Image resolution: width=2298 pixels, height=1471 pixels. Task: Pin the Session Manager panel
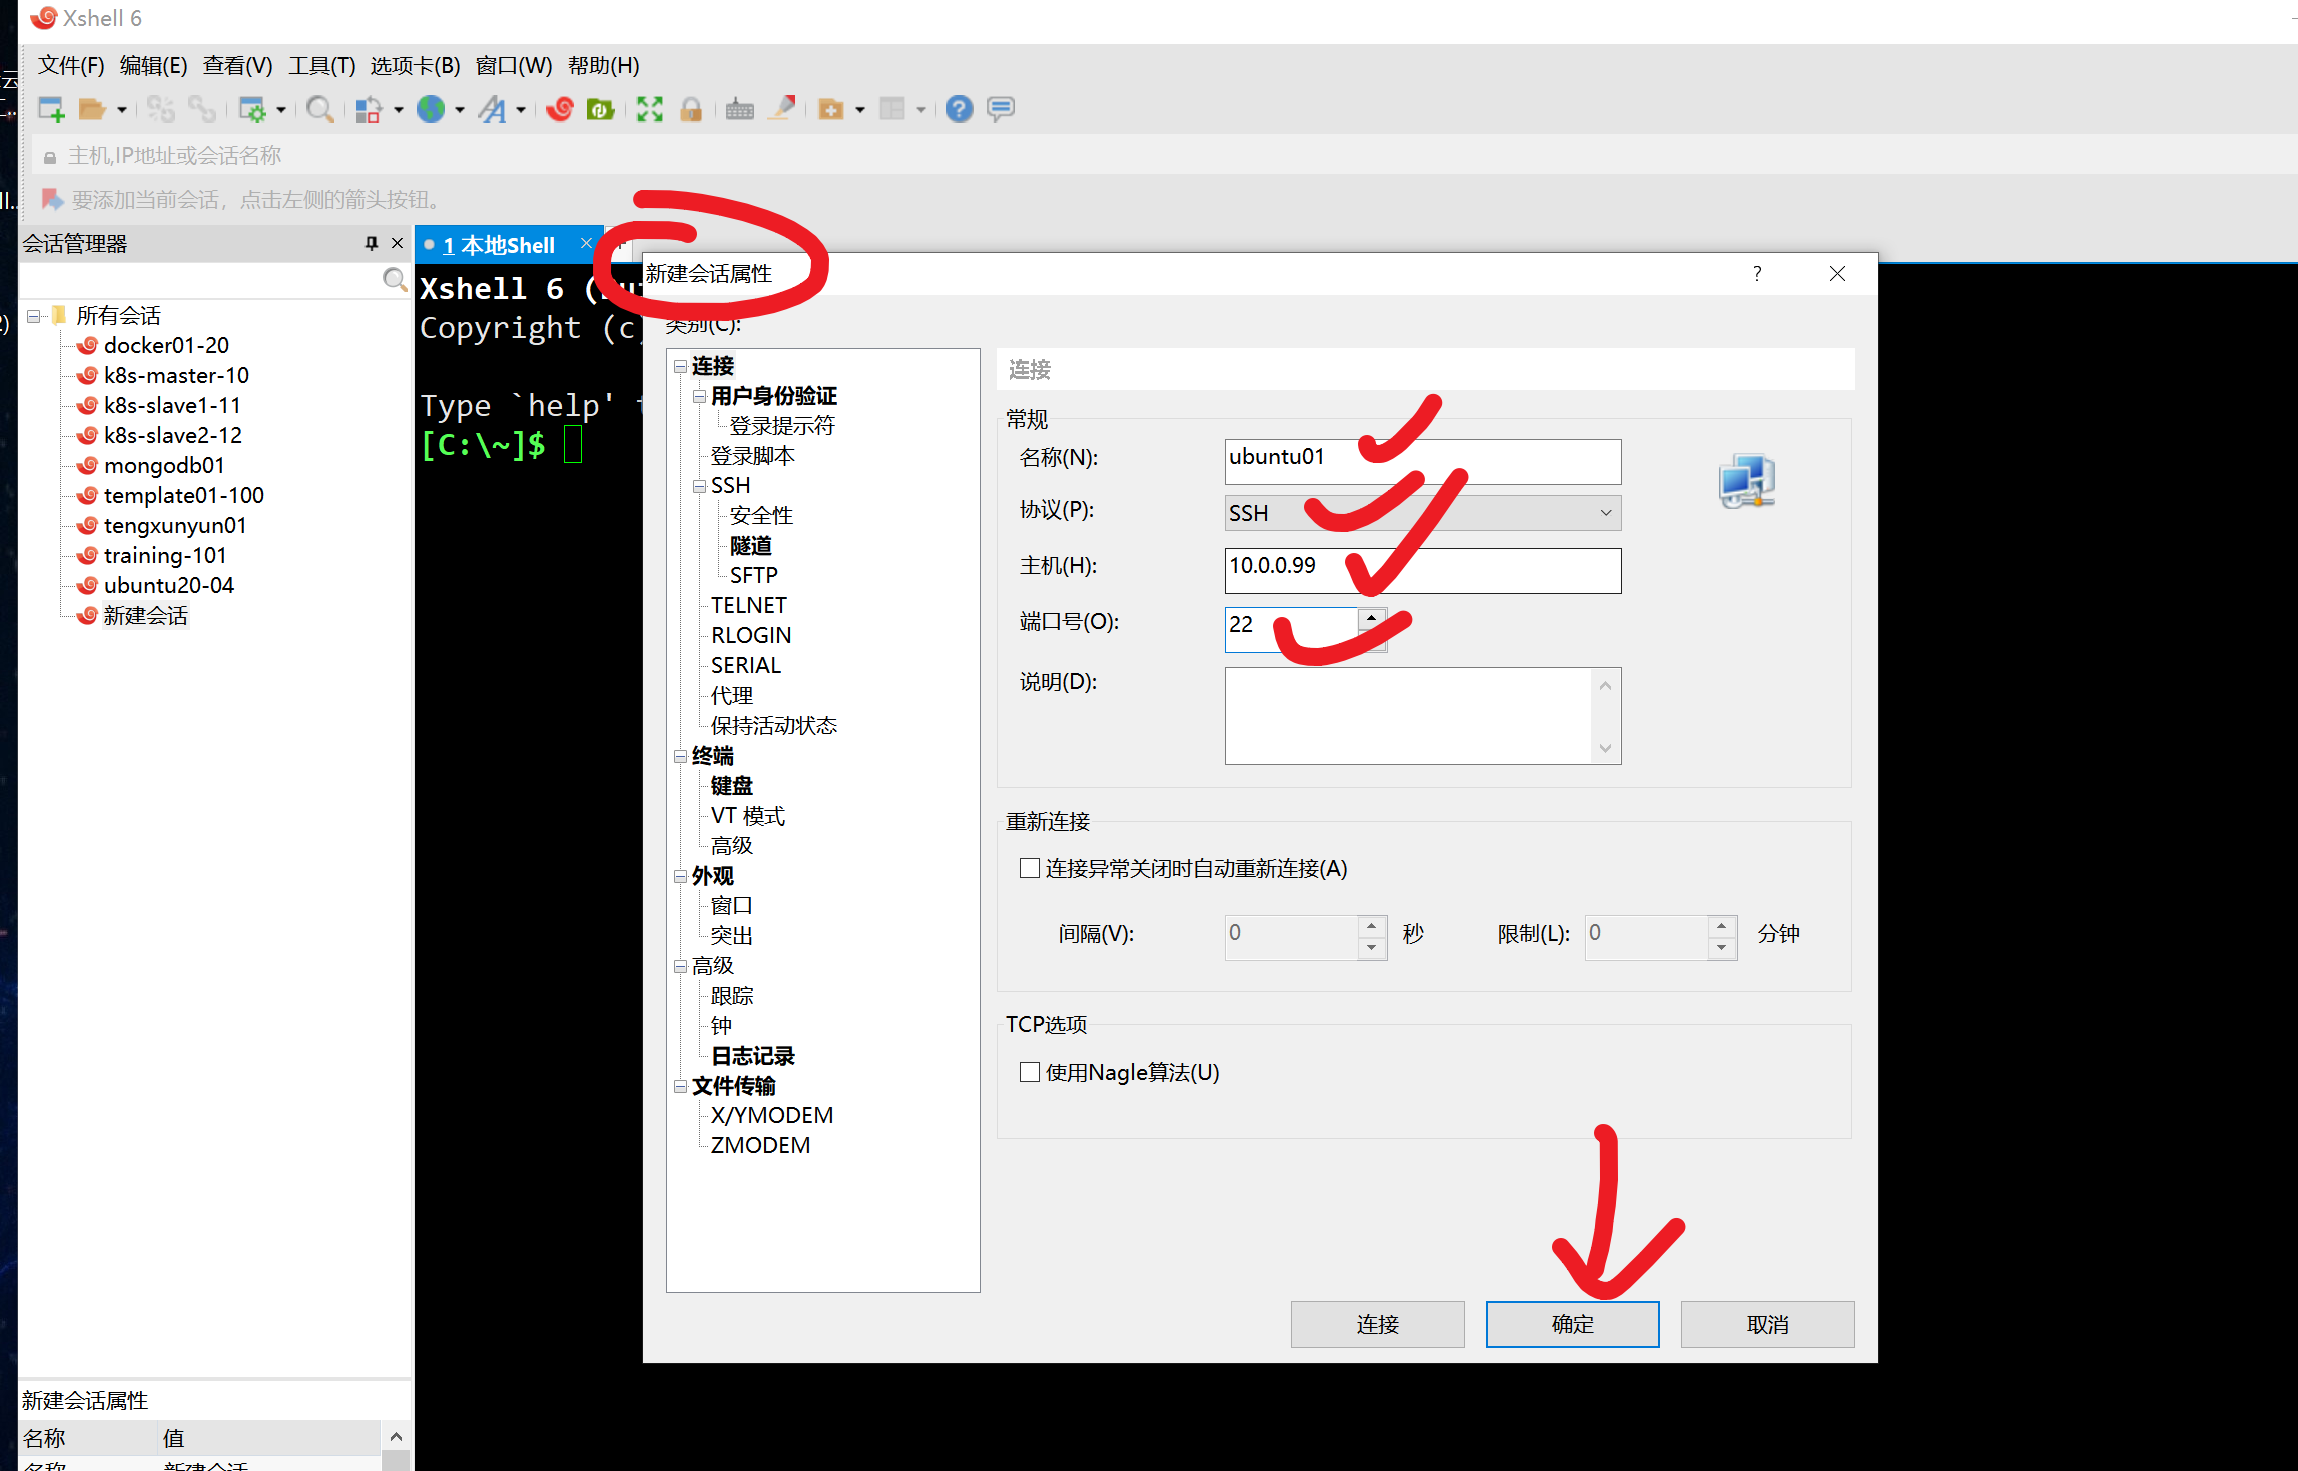tap(372, 243)
